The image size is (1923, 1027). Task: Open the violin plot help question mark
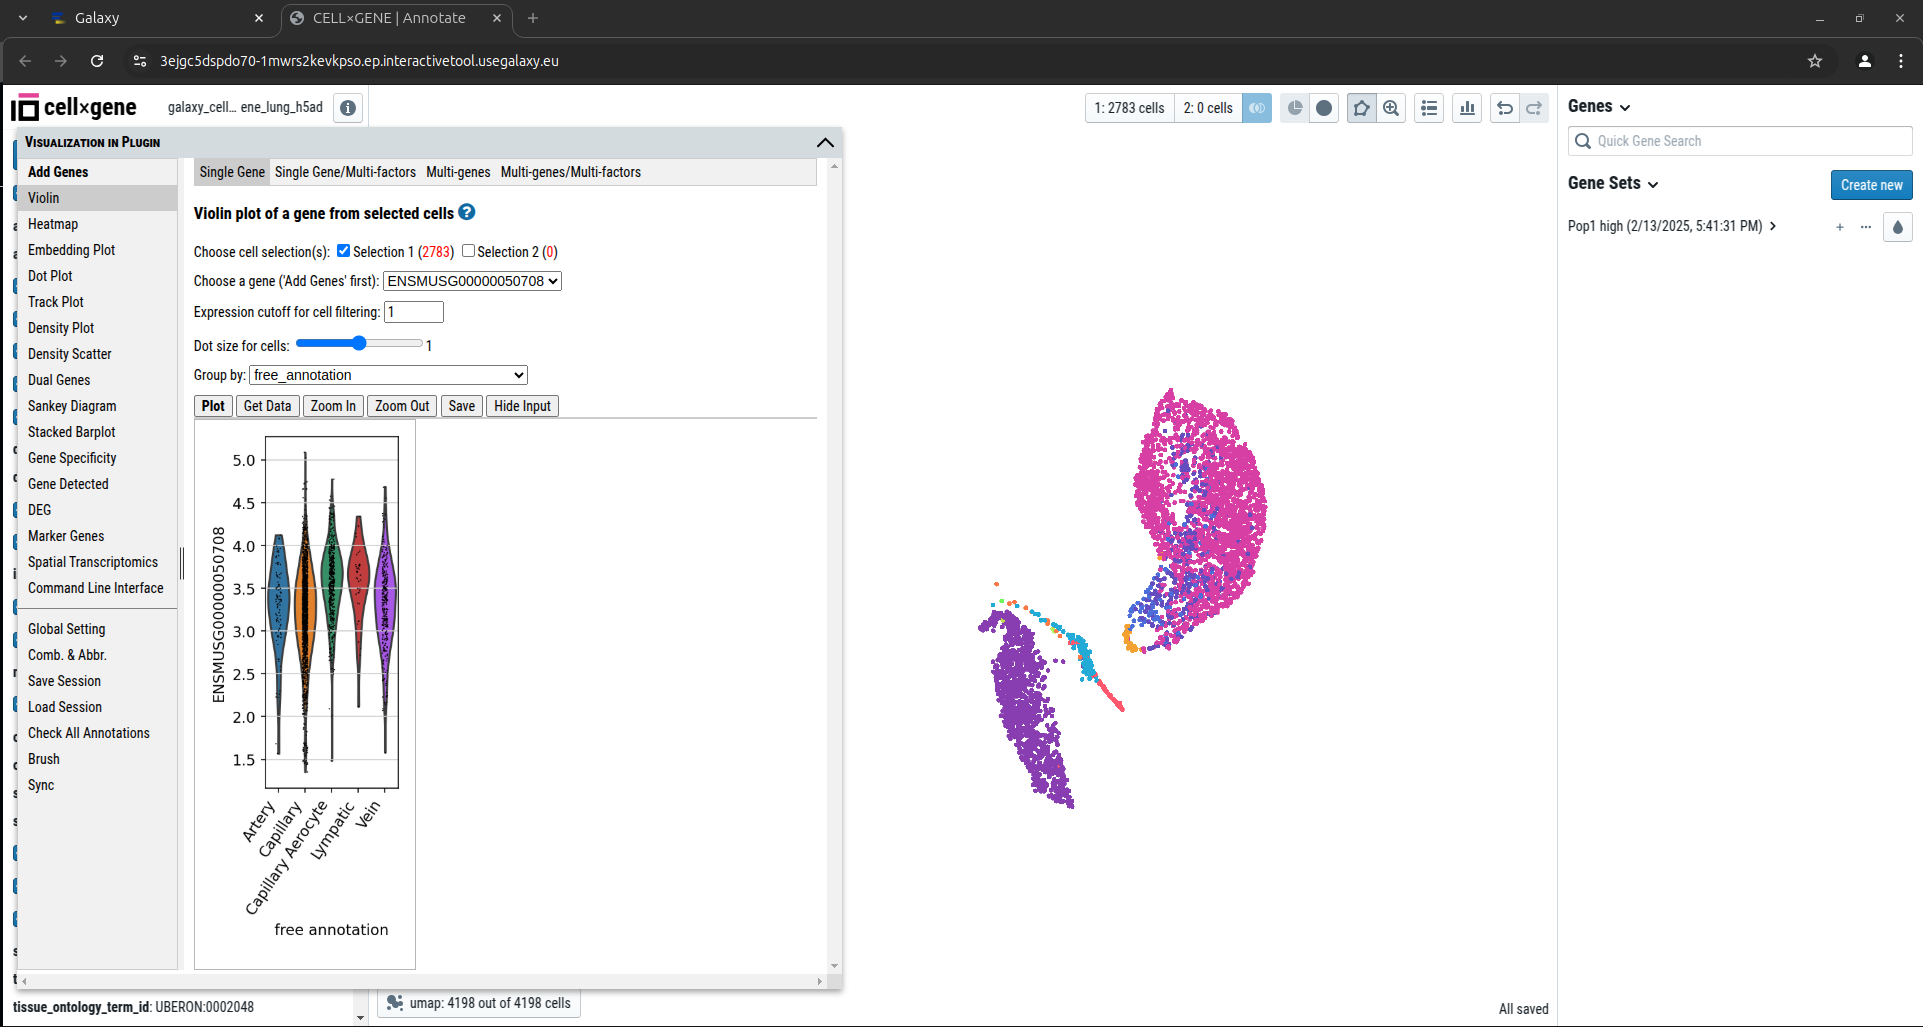point(467,212)
